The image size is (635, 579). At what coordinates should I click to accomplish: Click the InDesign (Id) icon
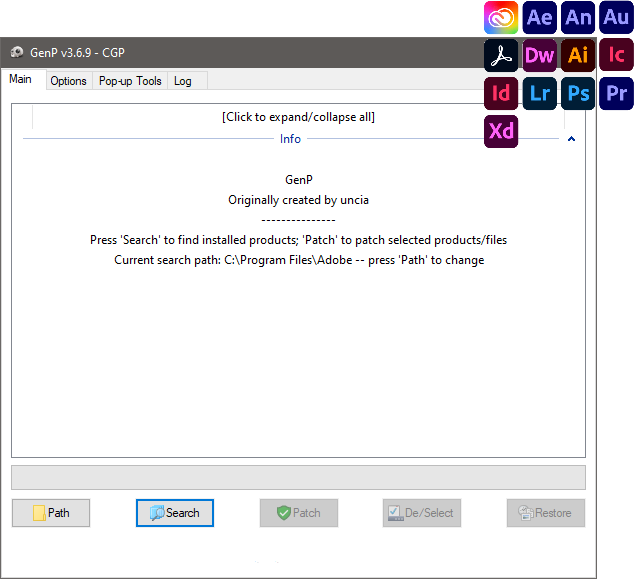(501, 94)
